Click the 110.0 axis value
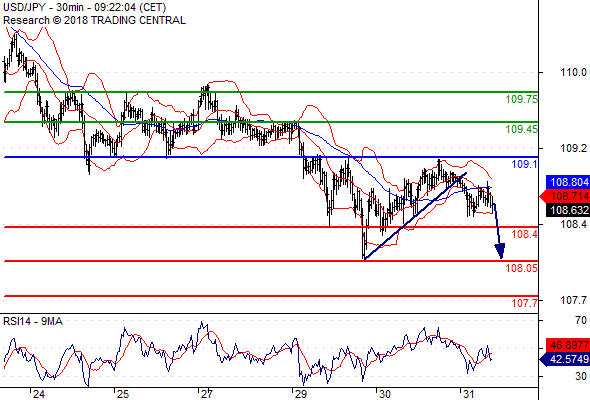This screenshot has height=400, width=590. coord(573,72)
